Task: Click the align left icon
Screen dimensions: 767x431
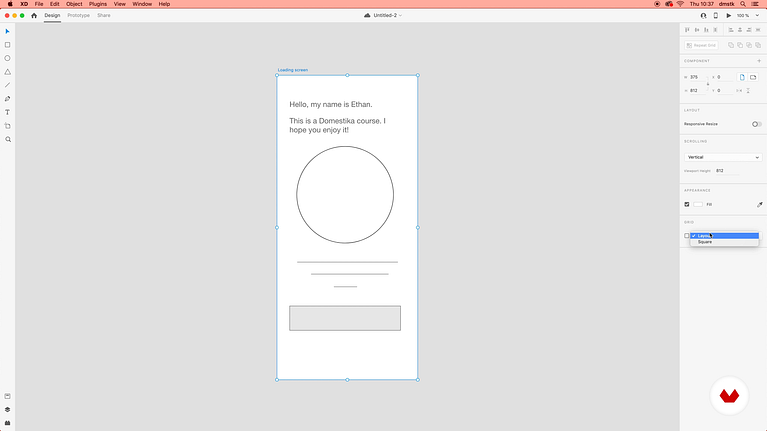Action: click(x=731, y=30)
